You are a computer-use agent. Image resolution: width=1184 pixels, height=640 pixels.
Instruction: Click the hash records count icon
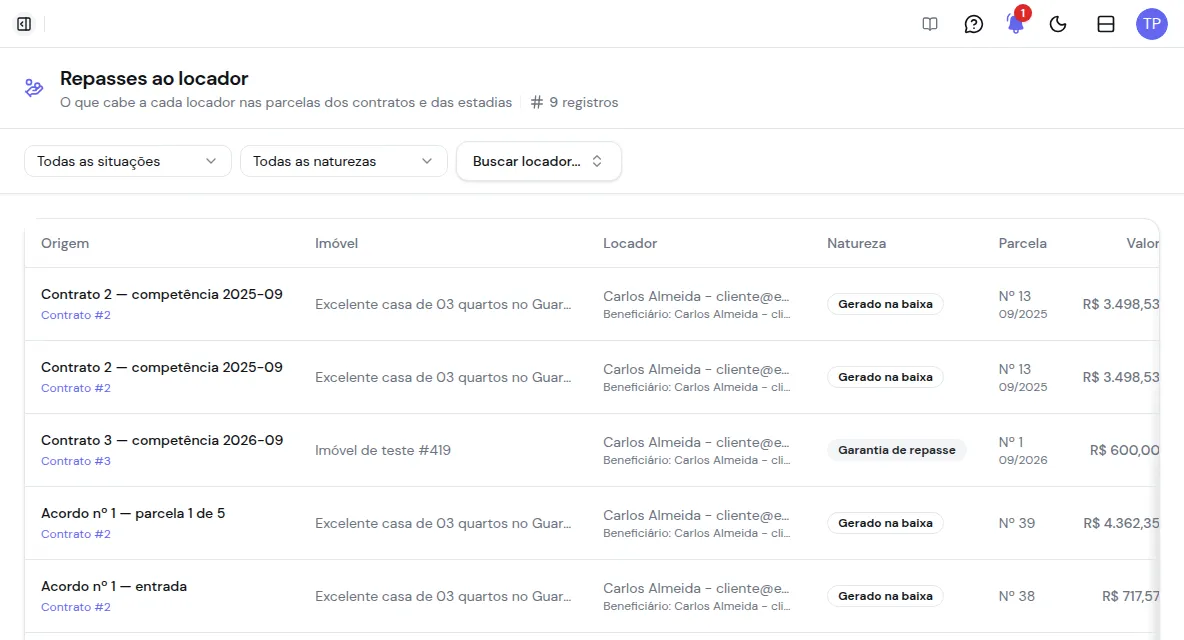coord(537,102)
